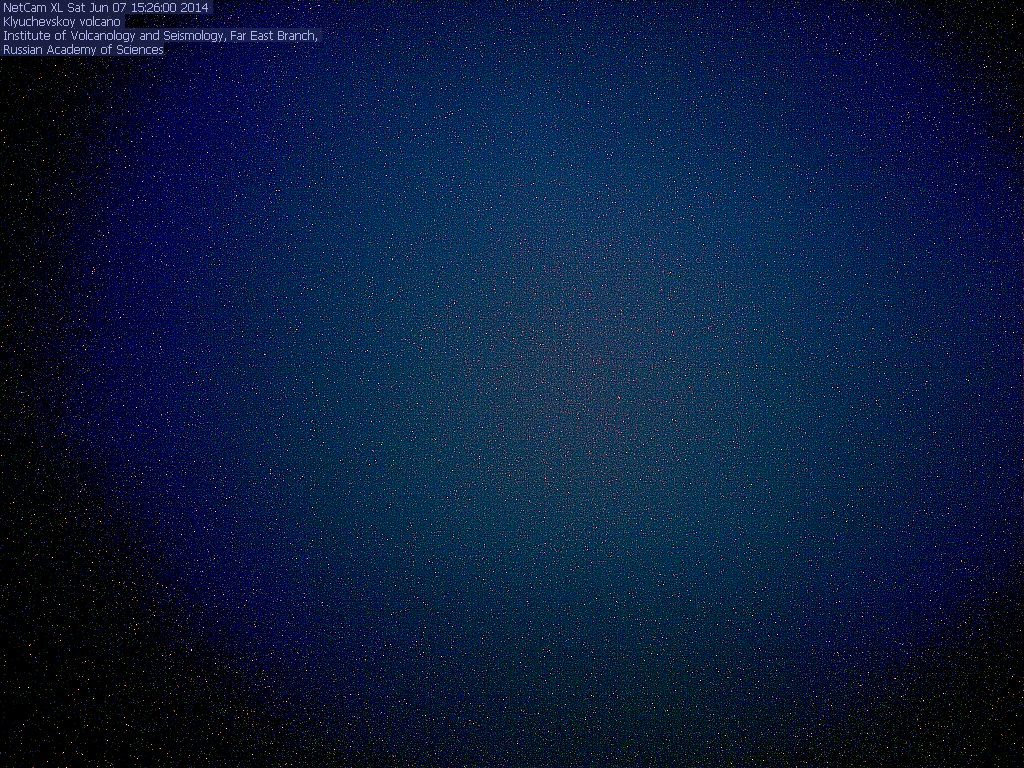Click the 'Klyuchevskoy volcano' caption text

62,22
